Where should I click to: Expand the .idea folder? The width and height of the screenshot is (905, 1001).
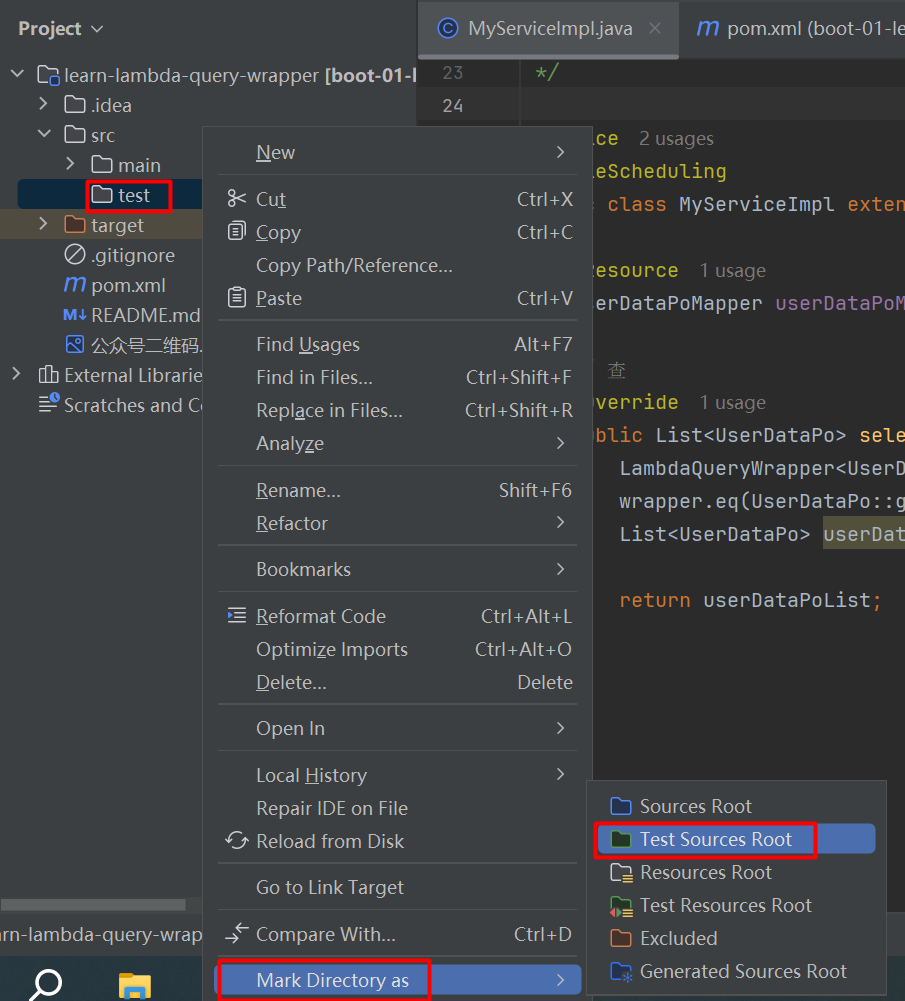pos(43,105)
